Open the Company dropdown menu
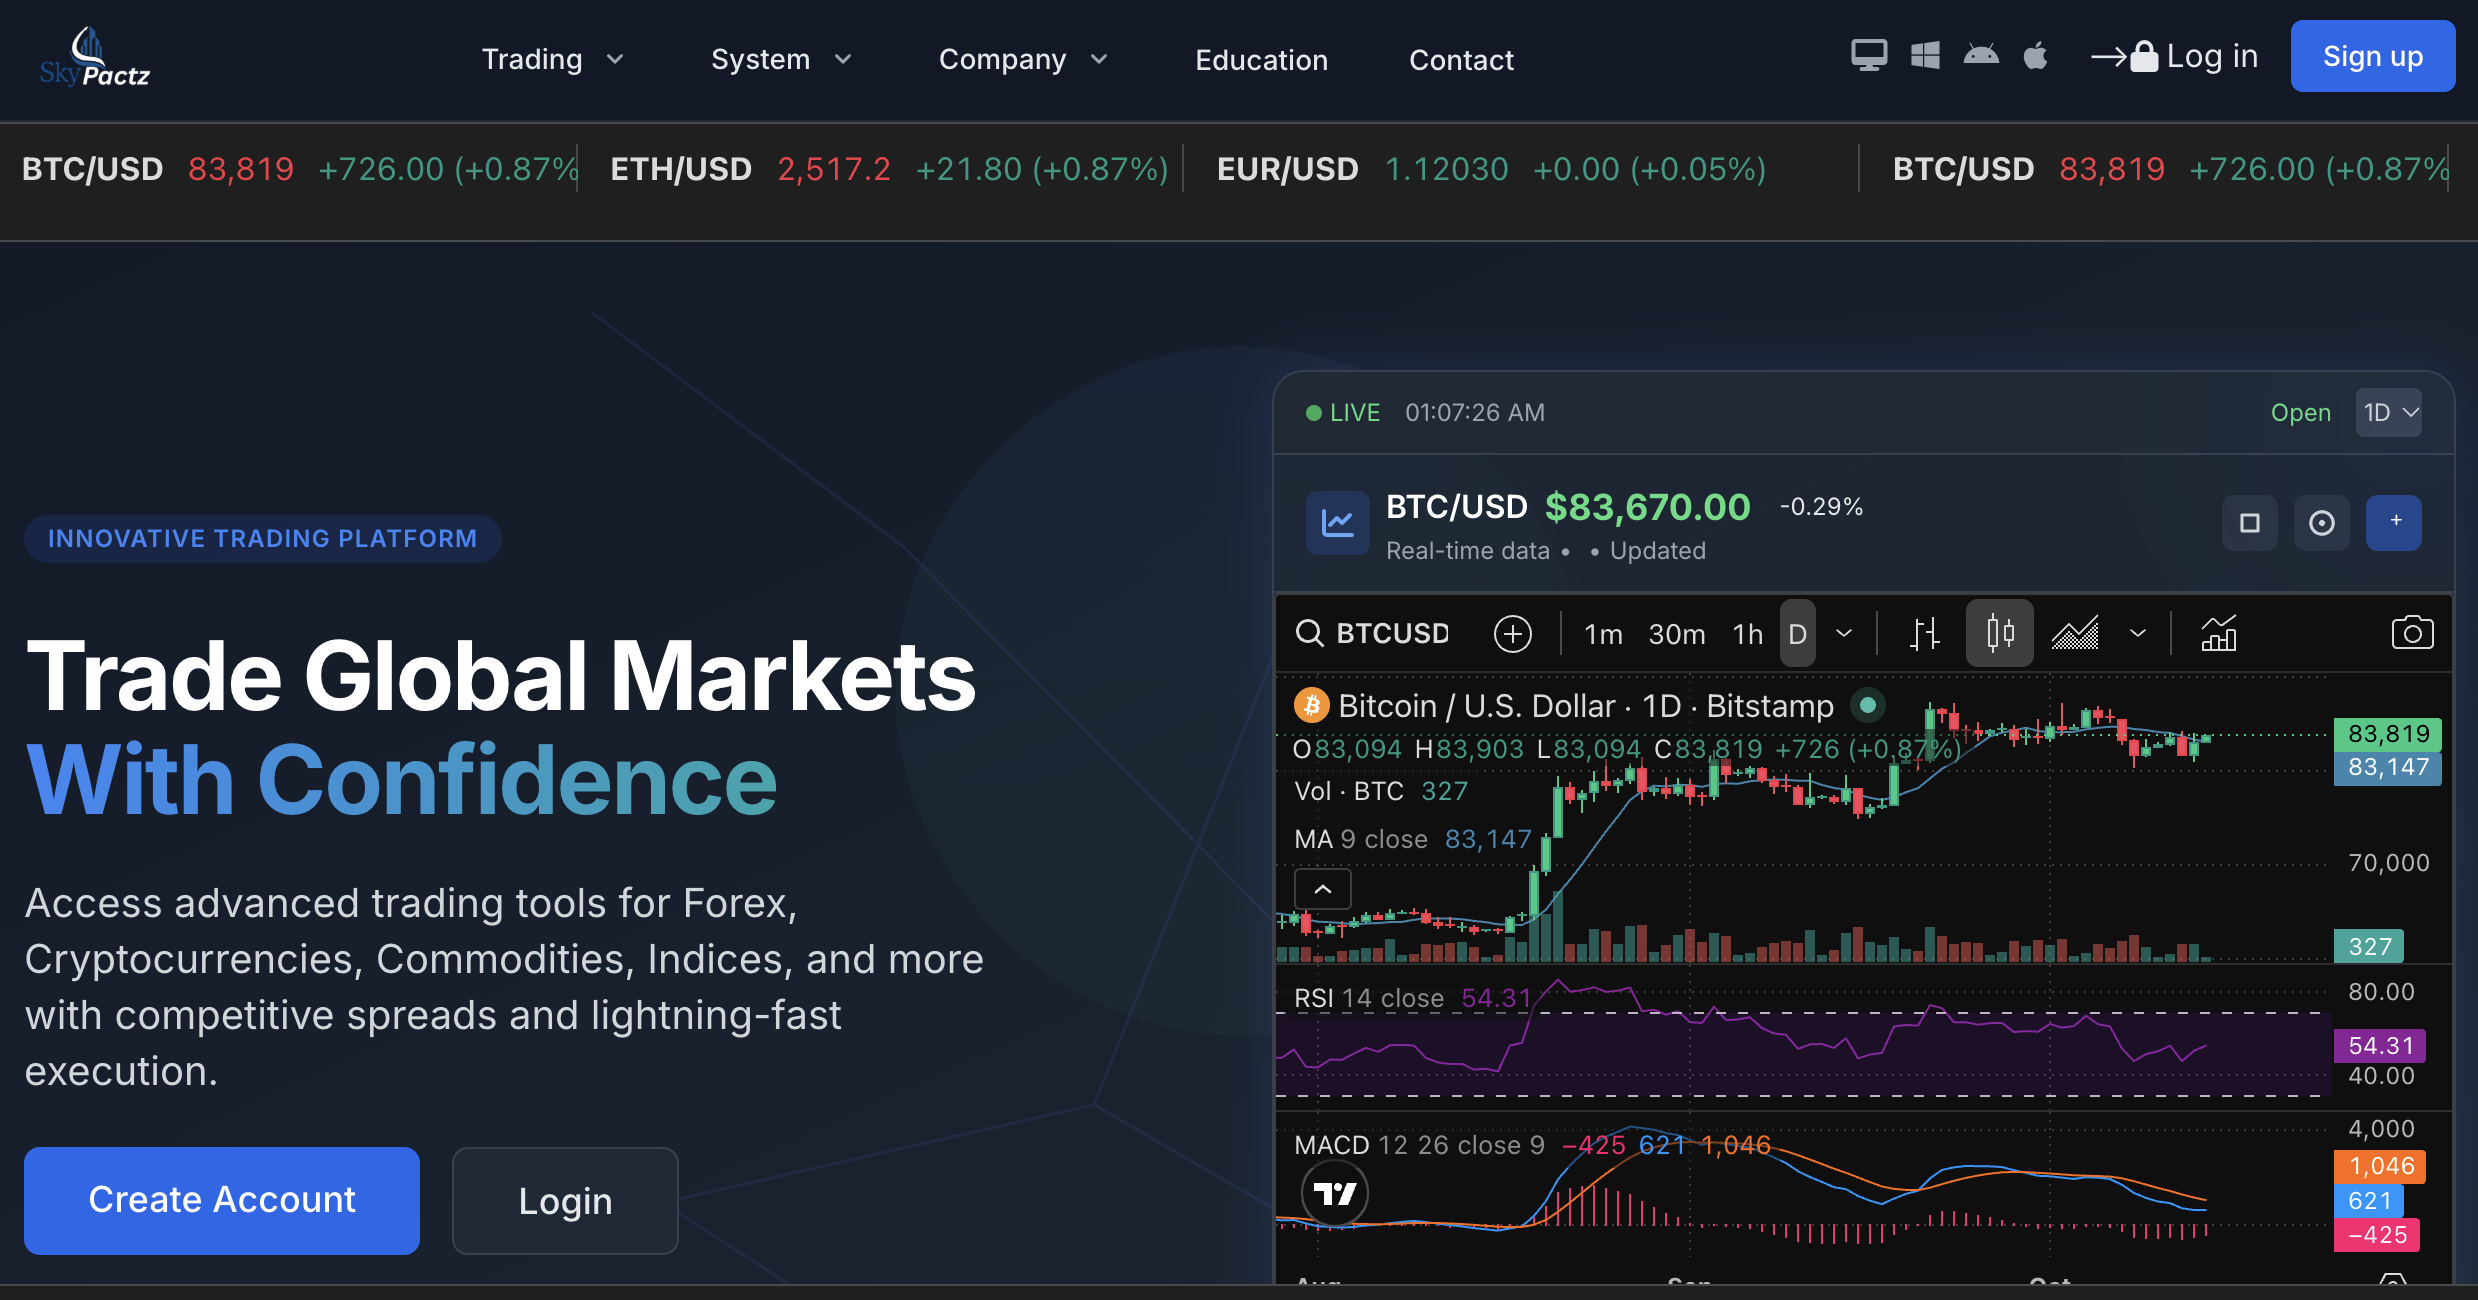Image resolution: width=2478 pixels, height=1300 pixels. coord(1023,59)
